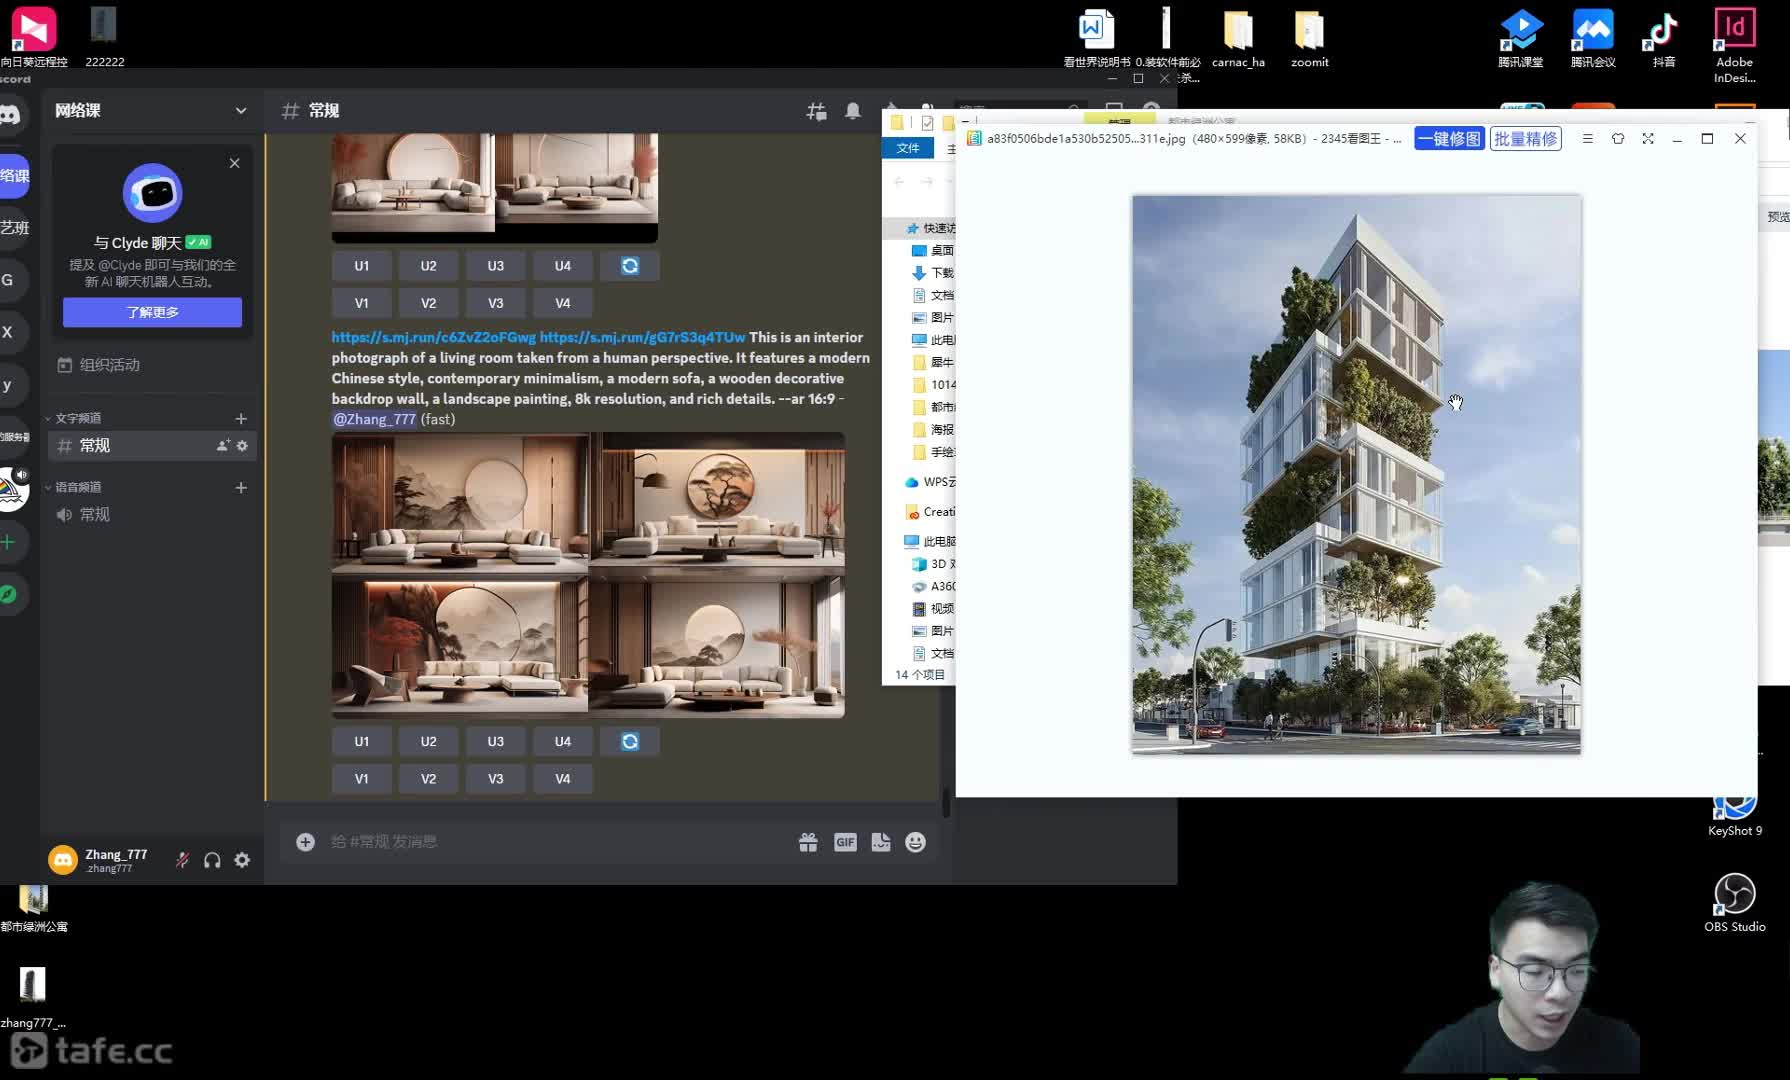This screenshot has height=1080, width=1790.
Task: Click U4 under the first image grid
Action: (x=563, y=266)
